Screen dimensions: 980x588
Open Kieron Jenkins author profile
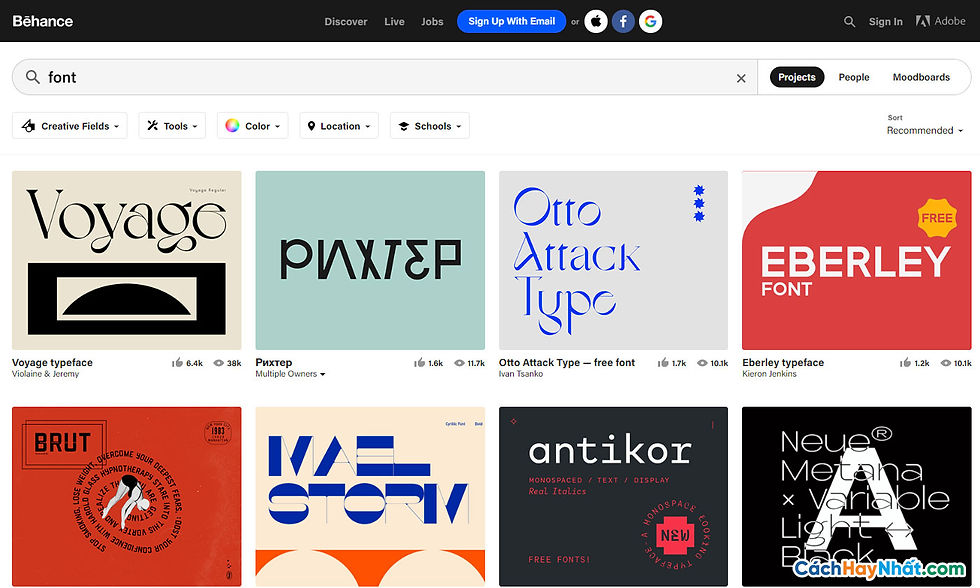769,374
